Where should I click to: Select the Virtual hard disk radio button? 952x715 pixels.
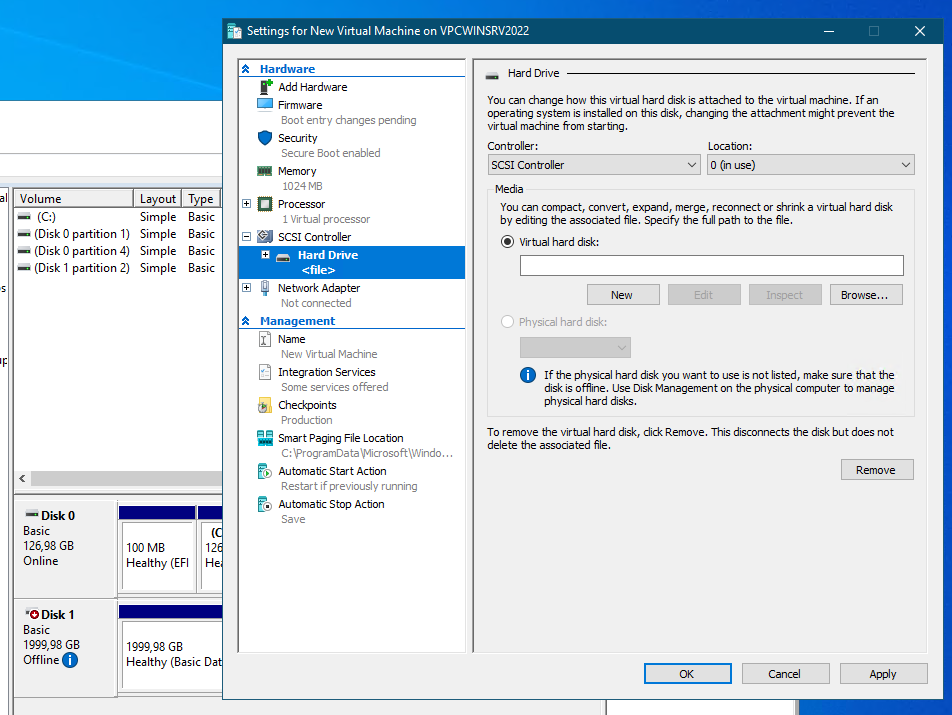point(508,242)
